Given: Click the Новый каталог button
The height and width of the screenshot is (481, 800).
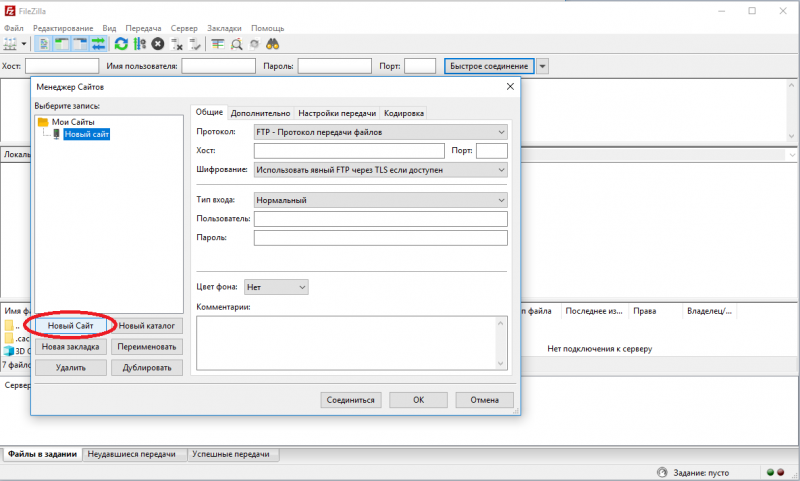Looking at the screenshot, I should 147,325.
